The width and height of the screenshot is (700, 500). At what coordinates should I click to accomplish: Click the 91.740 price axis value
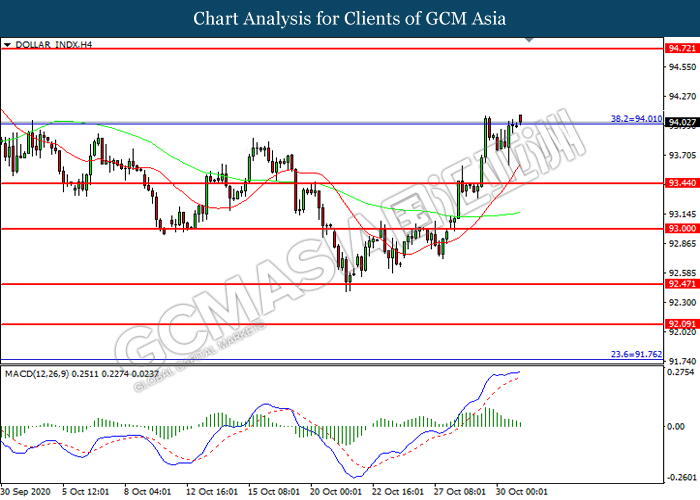point(682,361)
